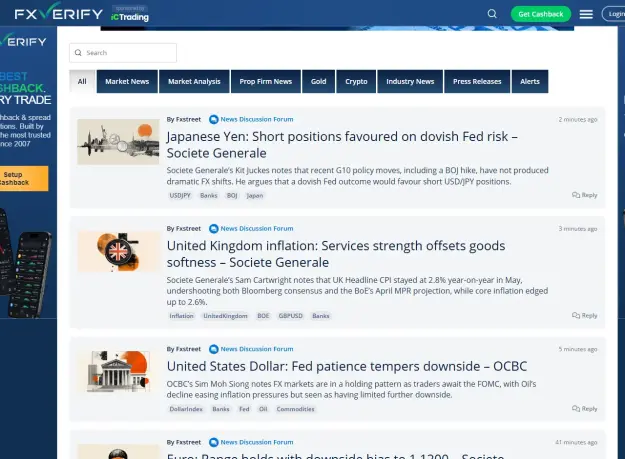Click the GBPUSD tag

291,316
